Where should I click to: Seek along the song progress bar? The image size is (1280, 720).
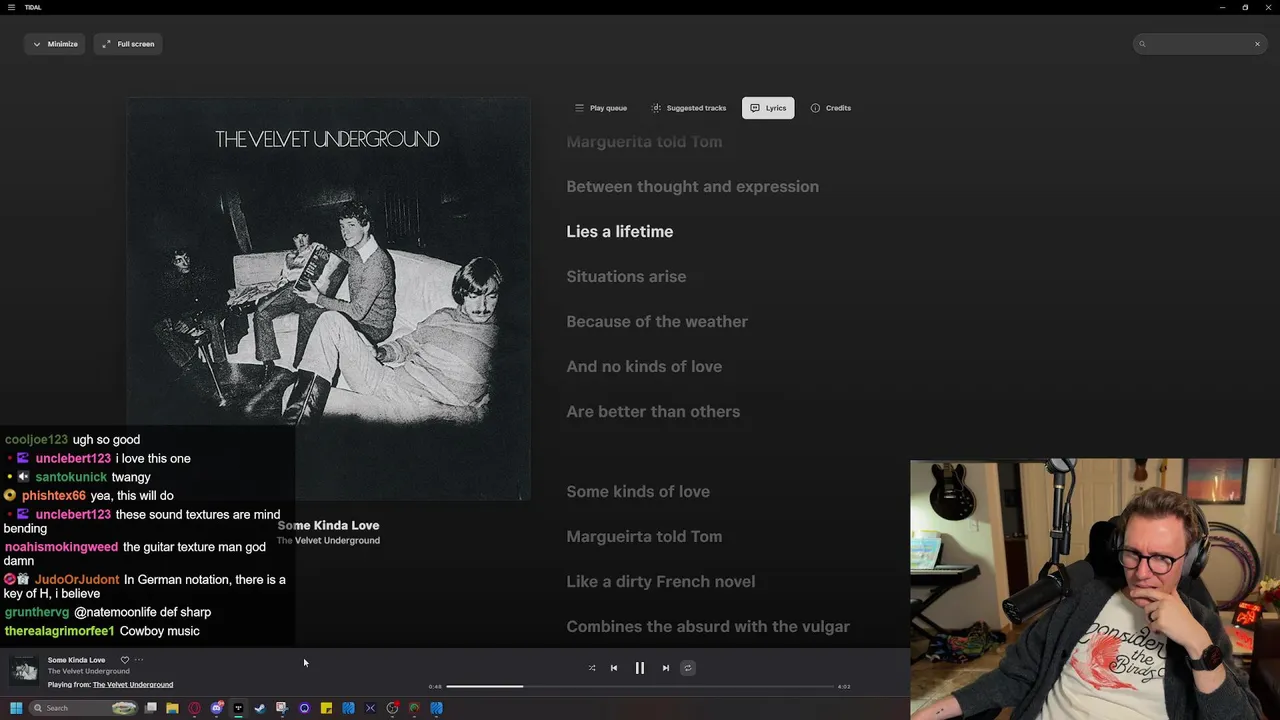640,686
